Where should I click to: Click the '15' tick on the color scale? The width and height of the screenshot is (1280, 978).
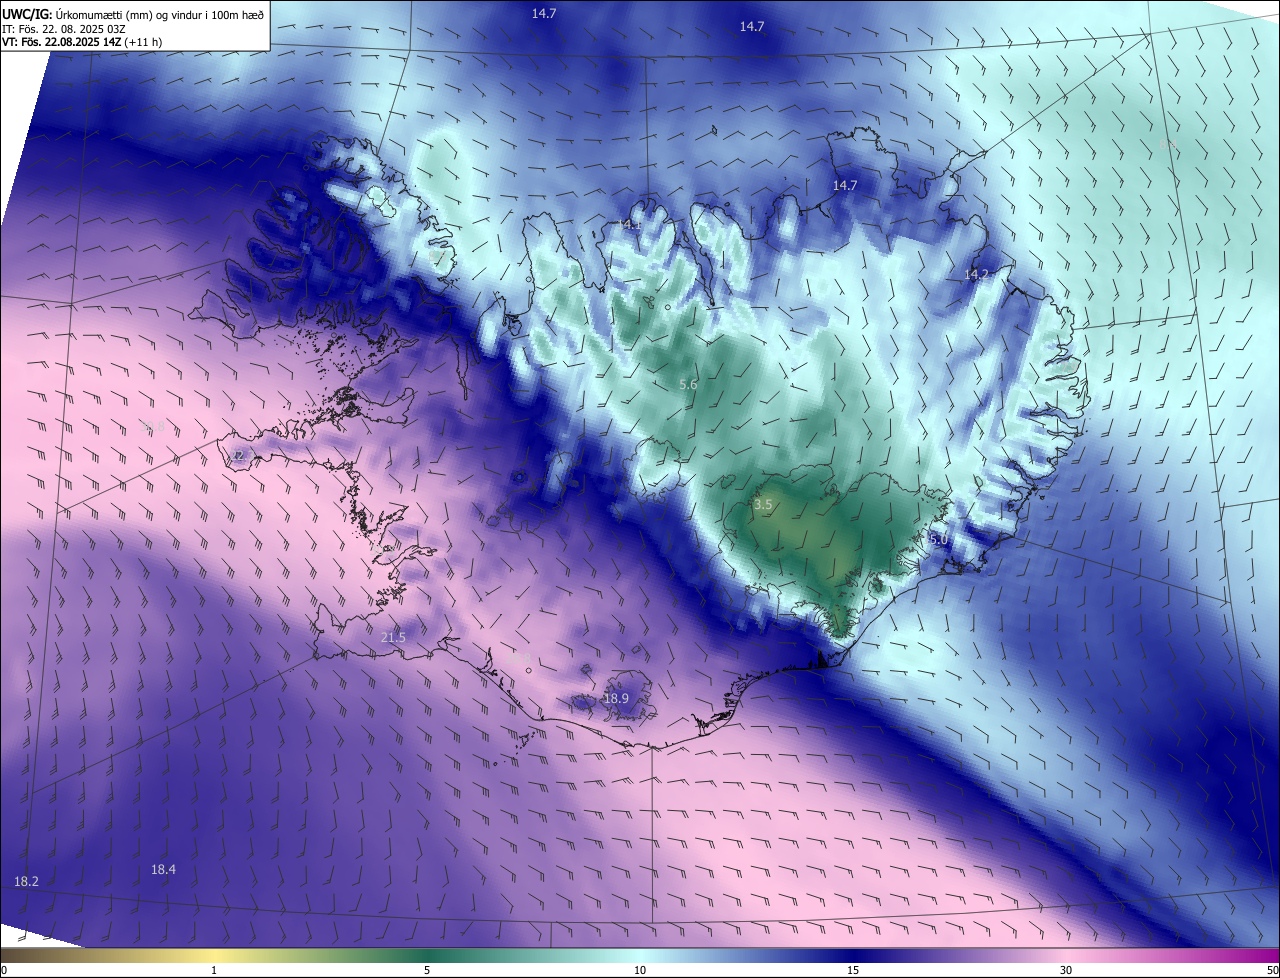coord(853,970)
